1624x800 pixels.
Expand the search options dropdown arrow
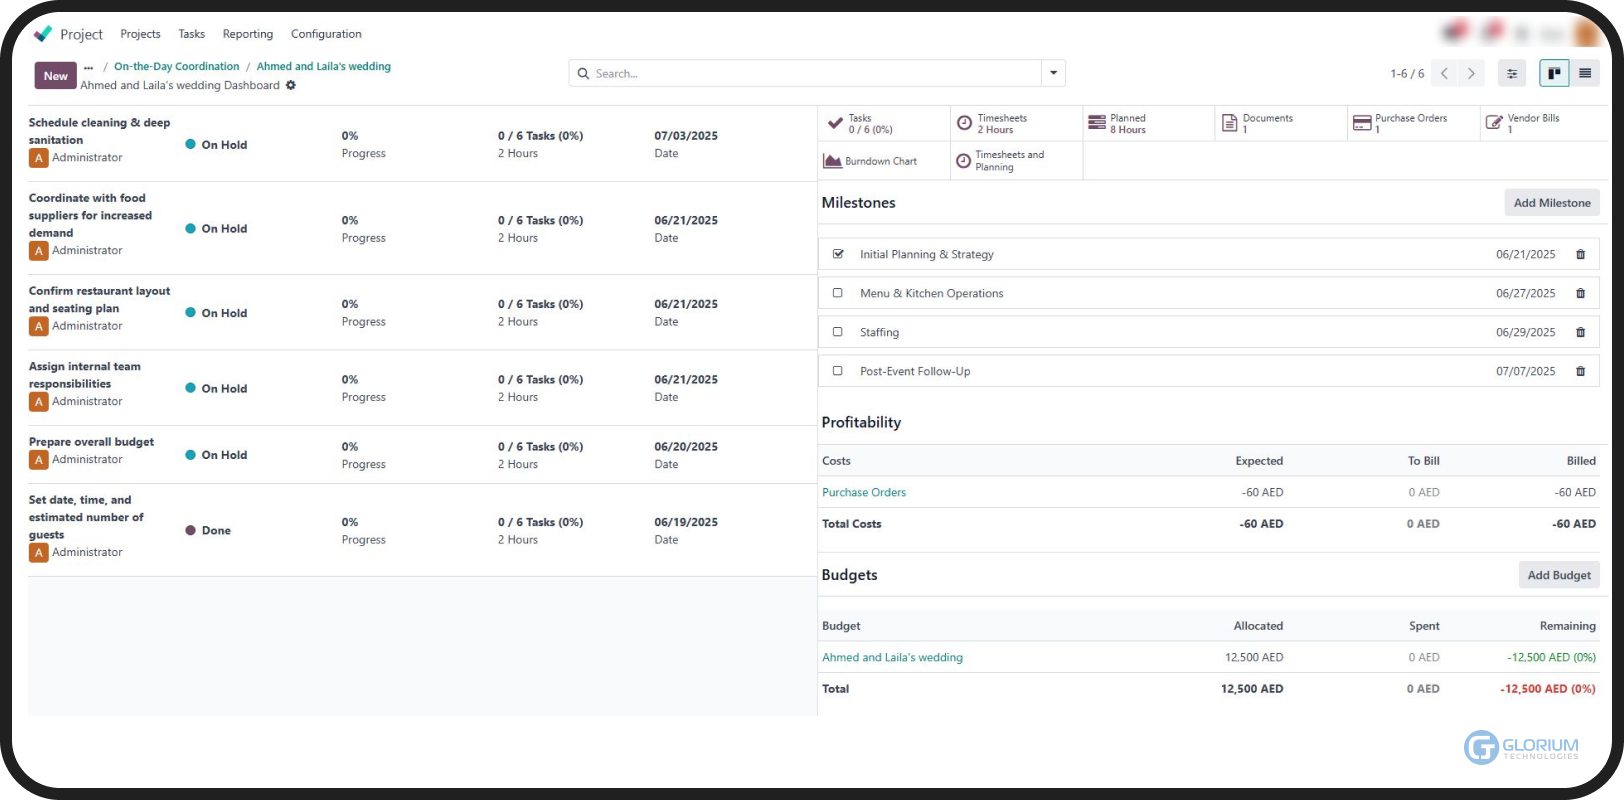point(1053,73)
